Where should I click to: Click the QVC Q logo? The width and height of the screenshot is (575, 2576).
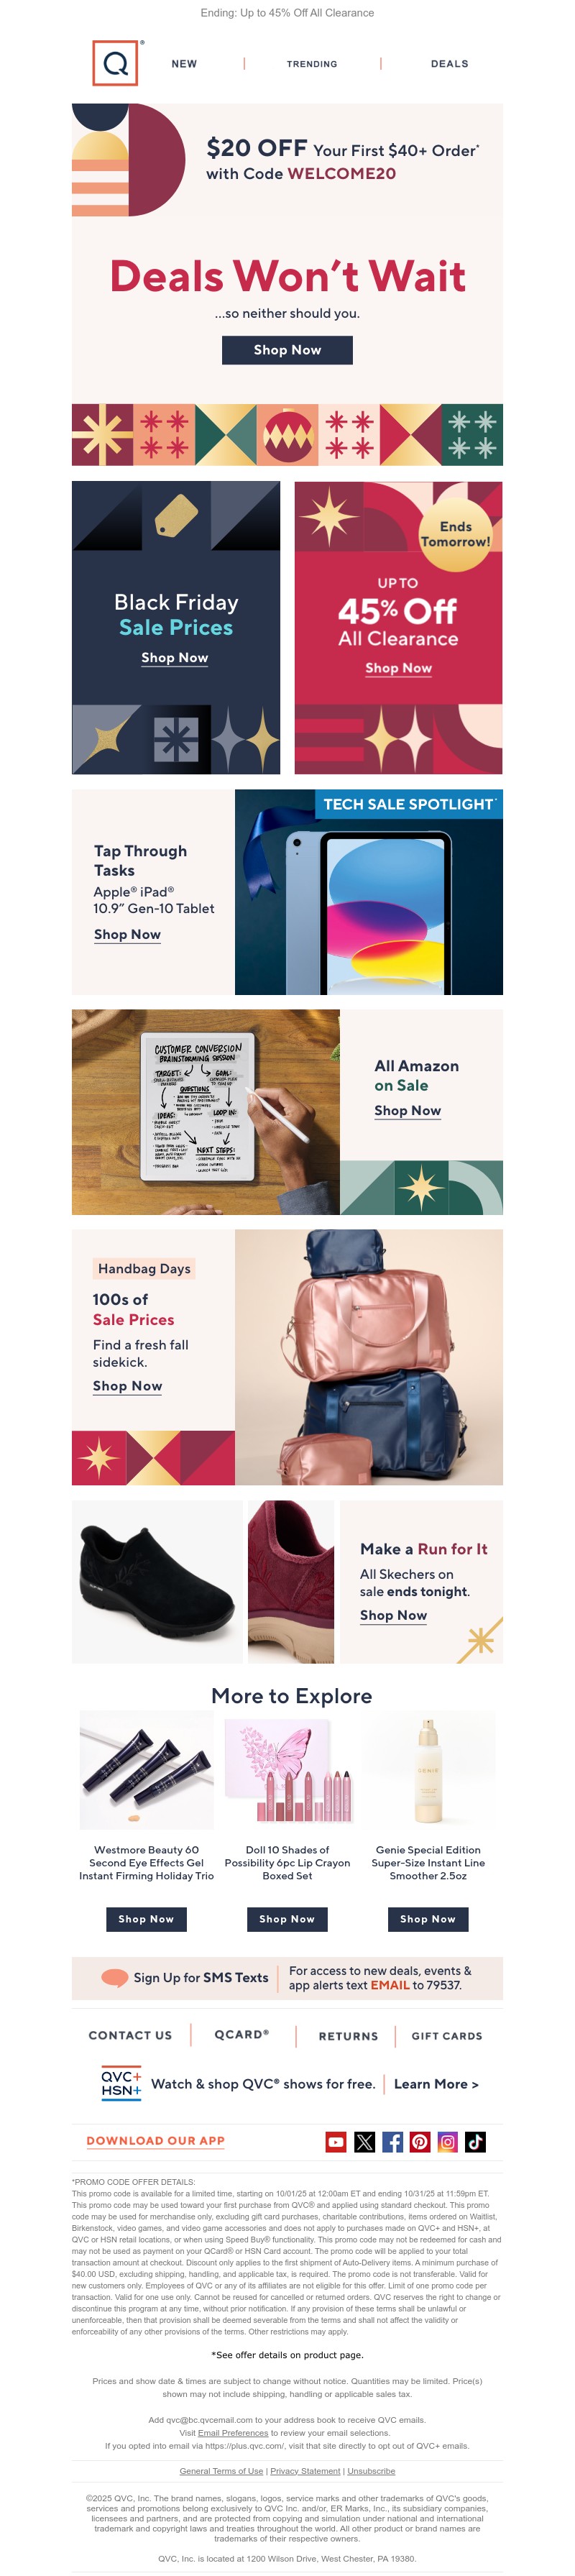pos(115,63)
